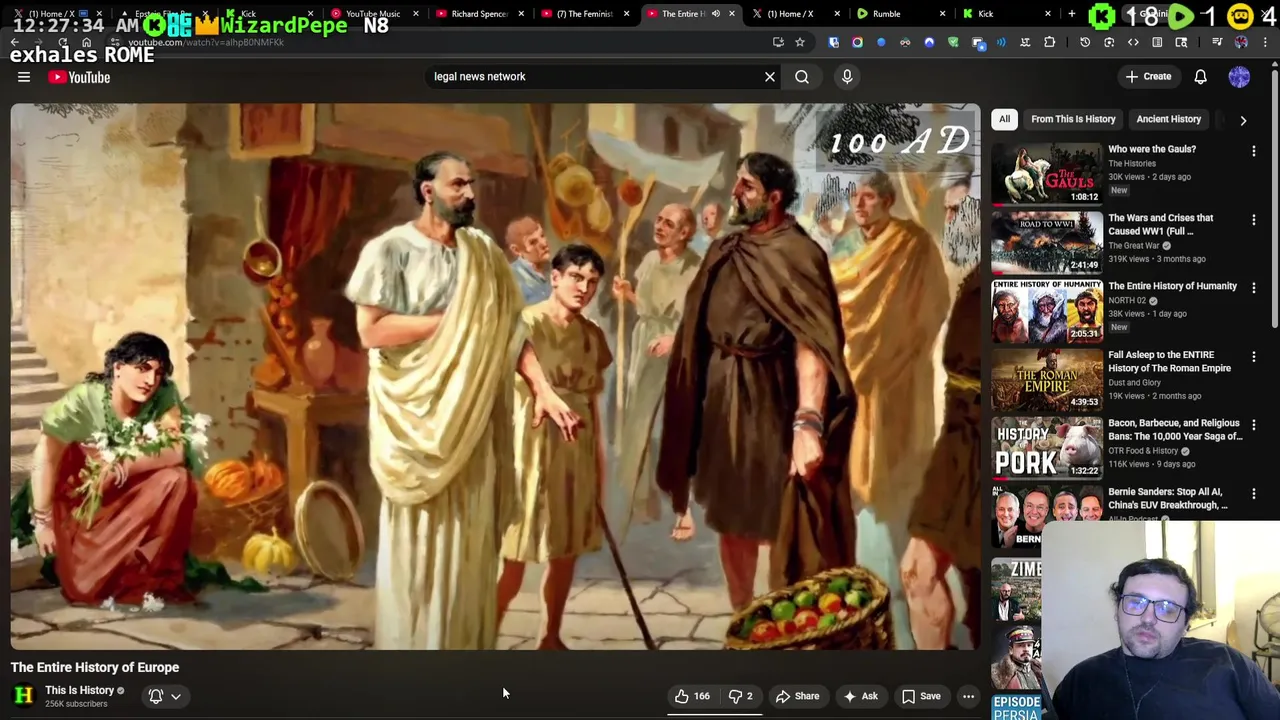
Task: Click the main video player image
Action: point(495,376)
